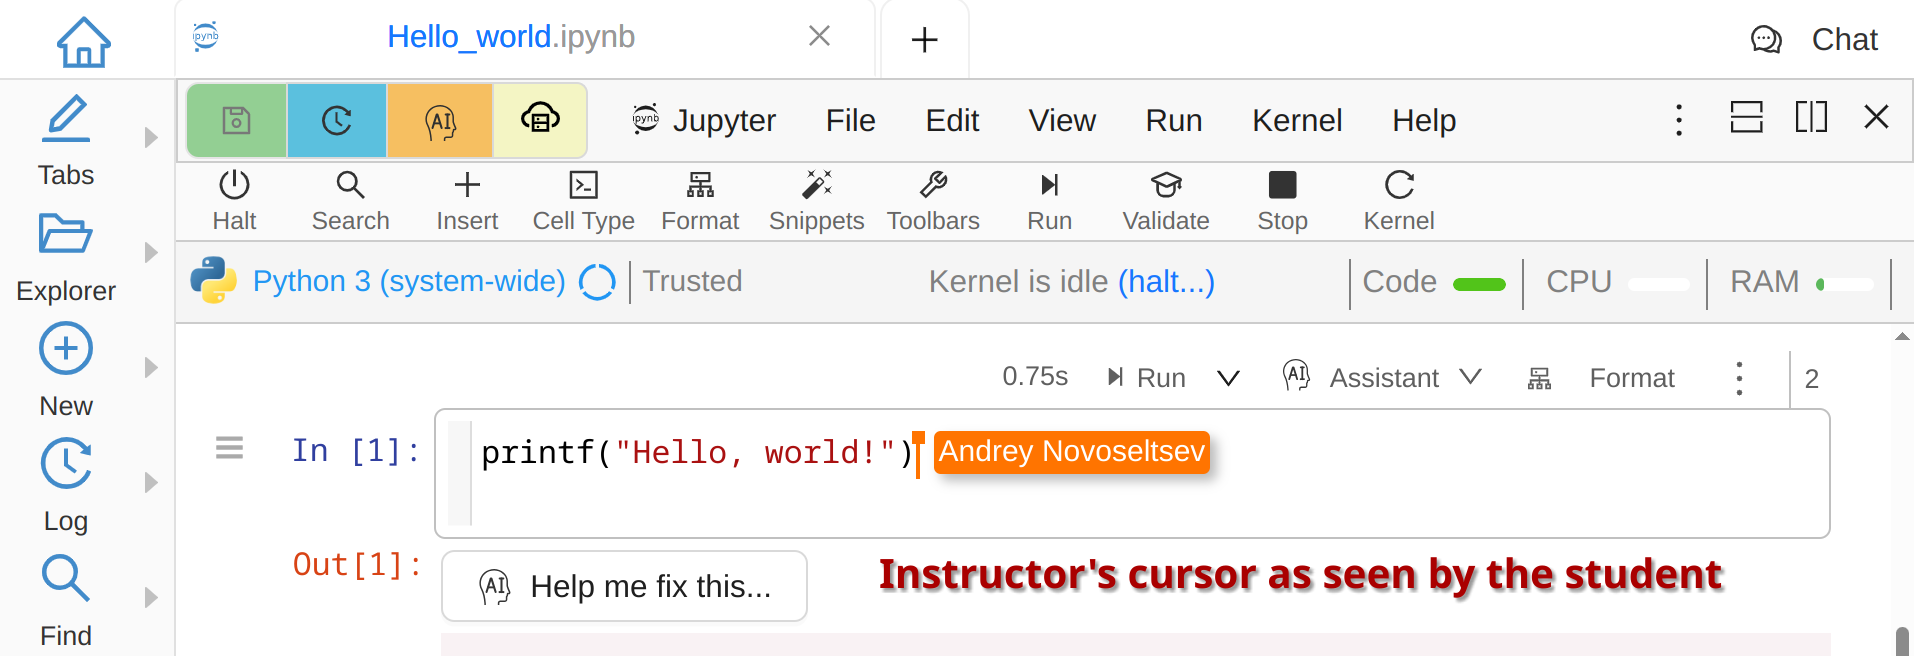Click the green Save notebook icon
1914x656 pixels.
point(236,121)
